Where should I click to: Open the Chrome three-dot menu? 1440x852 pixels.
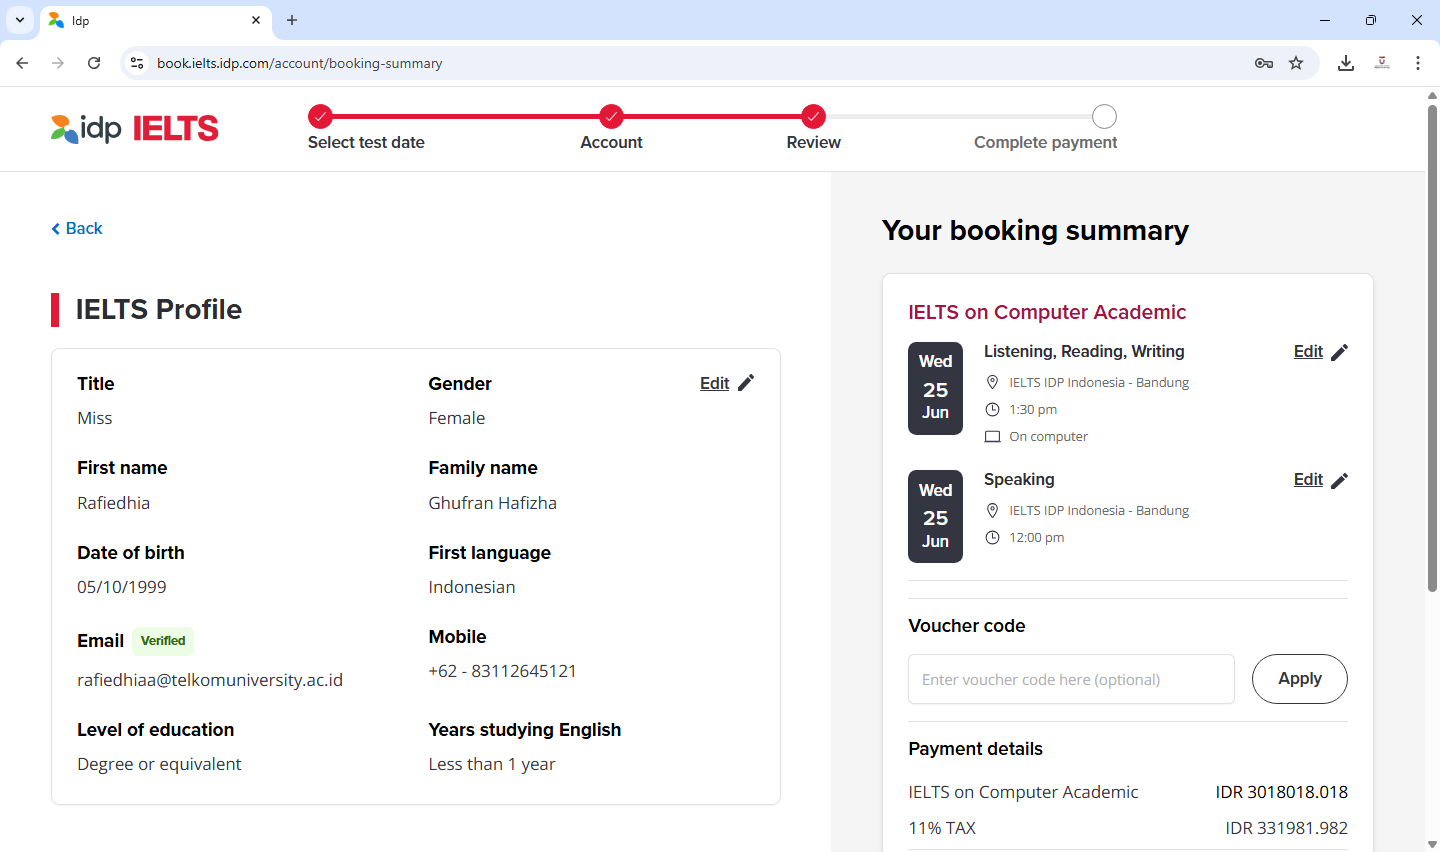(1418, 63)
